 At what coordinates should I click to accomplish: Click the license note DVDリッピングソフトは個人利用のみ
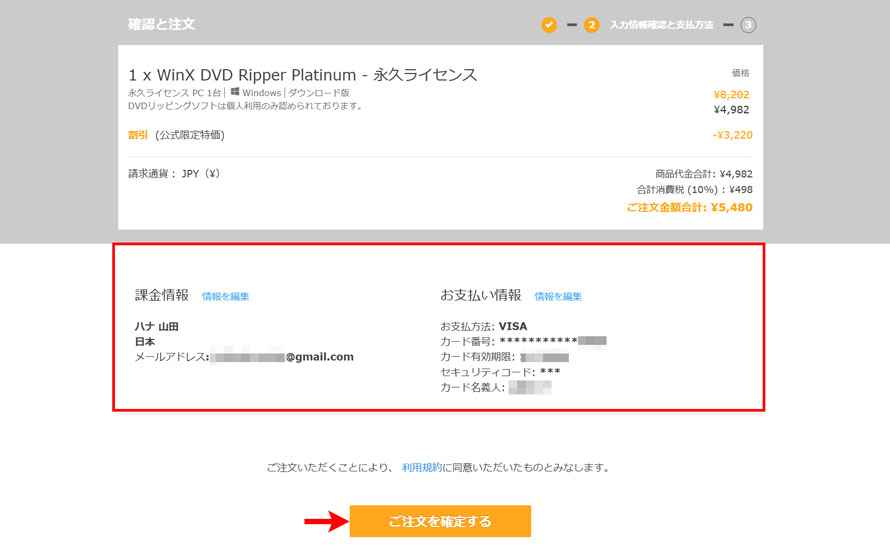(245, 106)
